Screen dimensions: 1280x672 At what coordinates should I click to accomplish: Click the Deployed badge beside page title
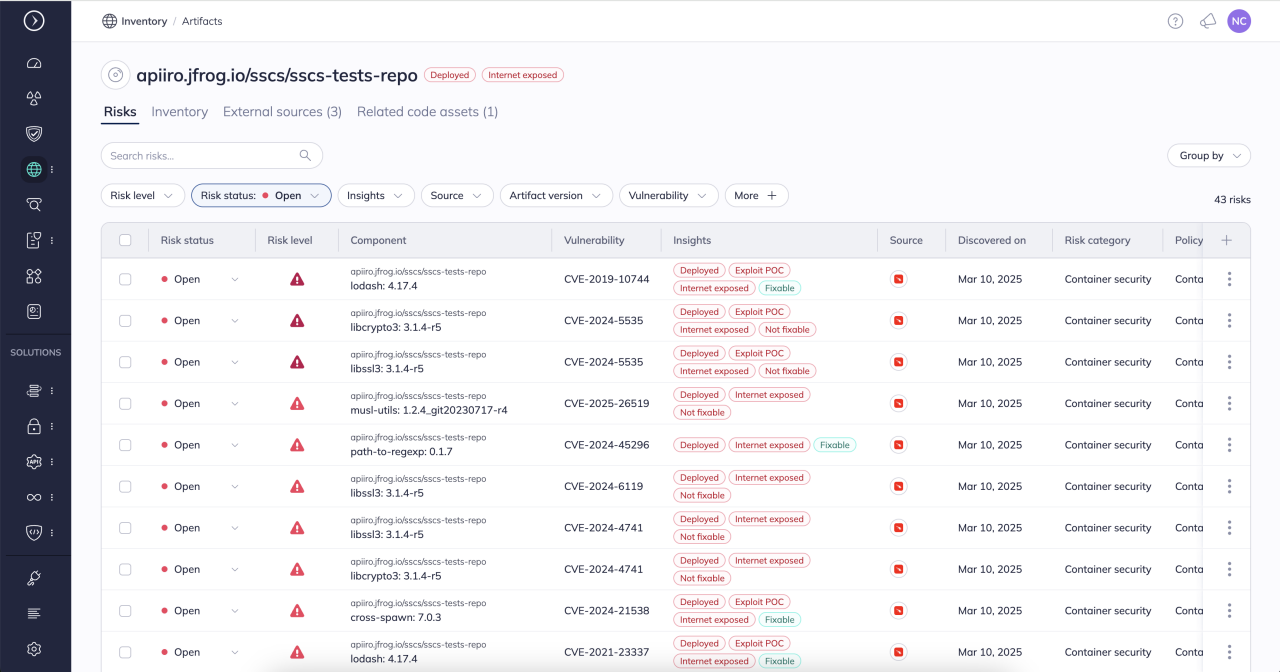[450, 75]
